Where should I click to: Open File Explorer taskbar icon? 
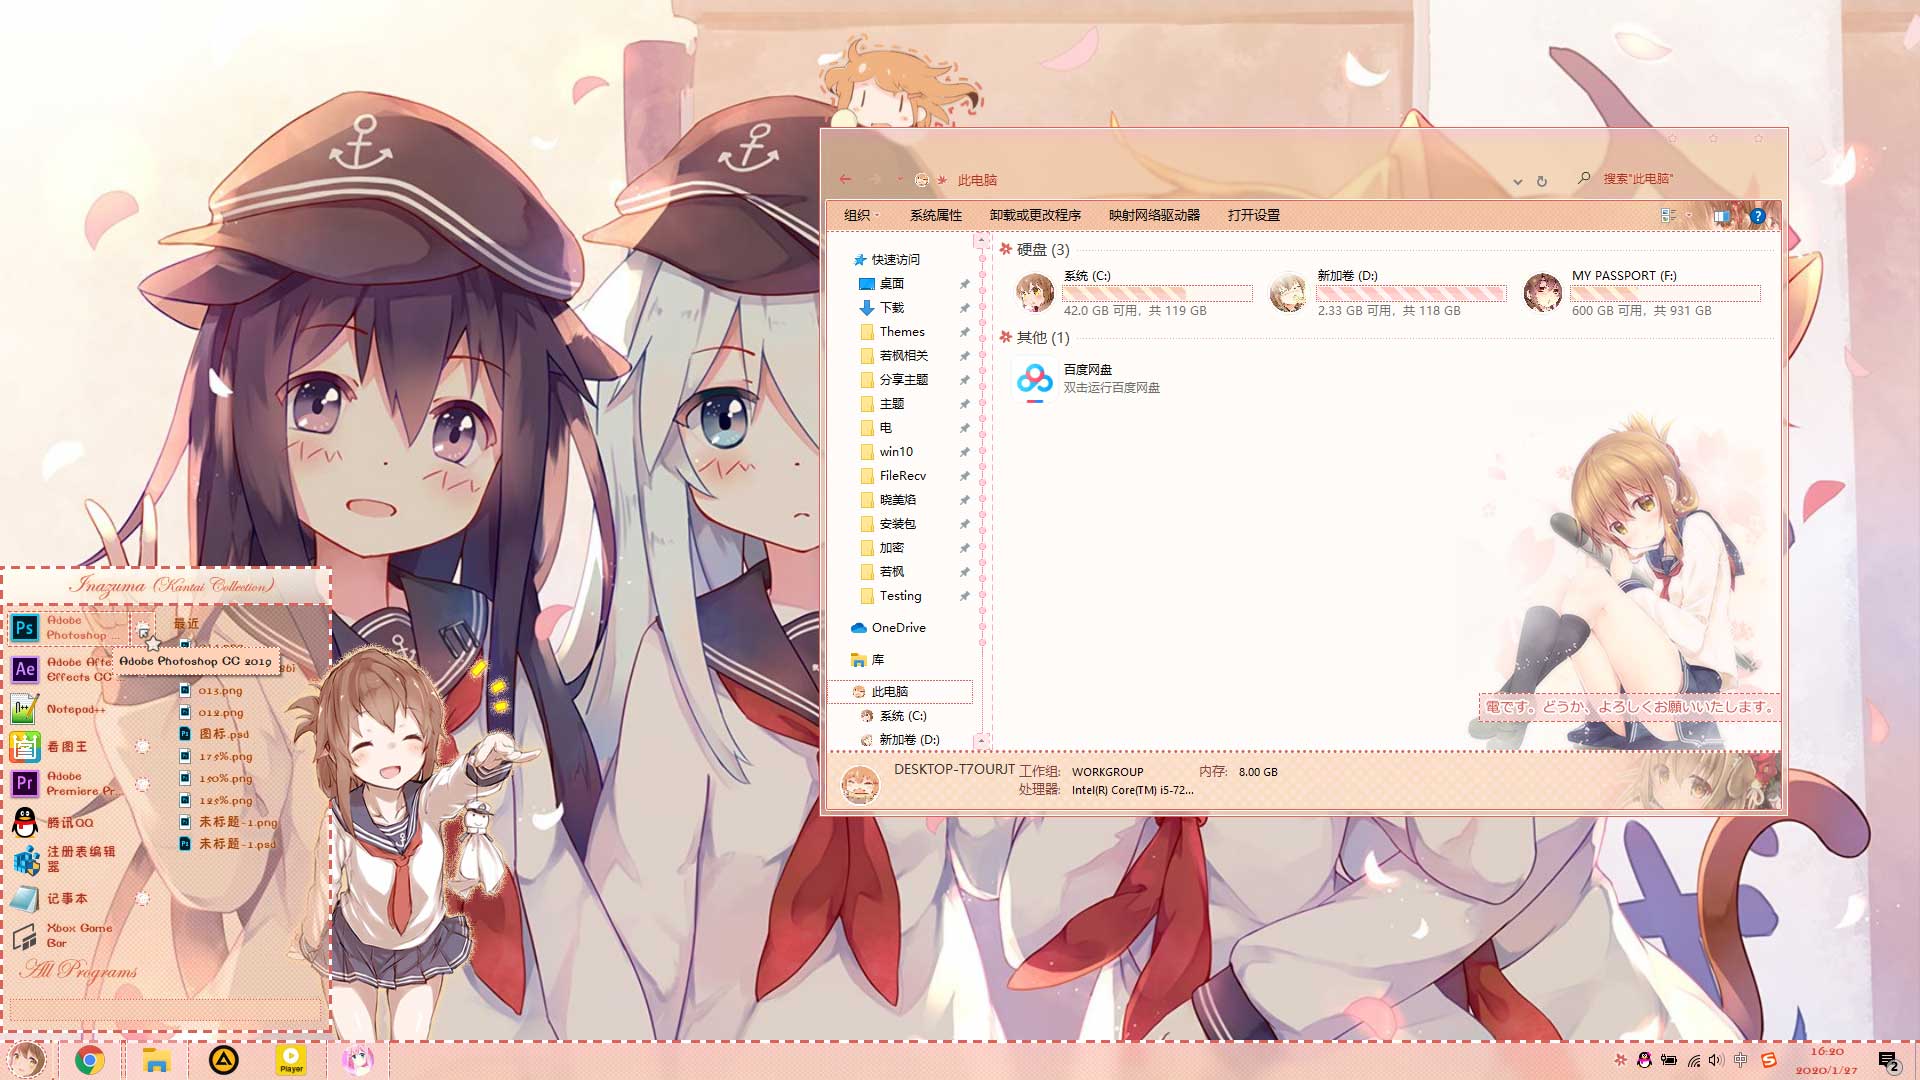[156, 1060]
